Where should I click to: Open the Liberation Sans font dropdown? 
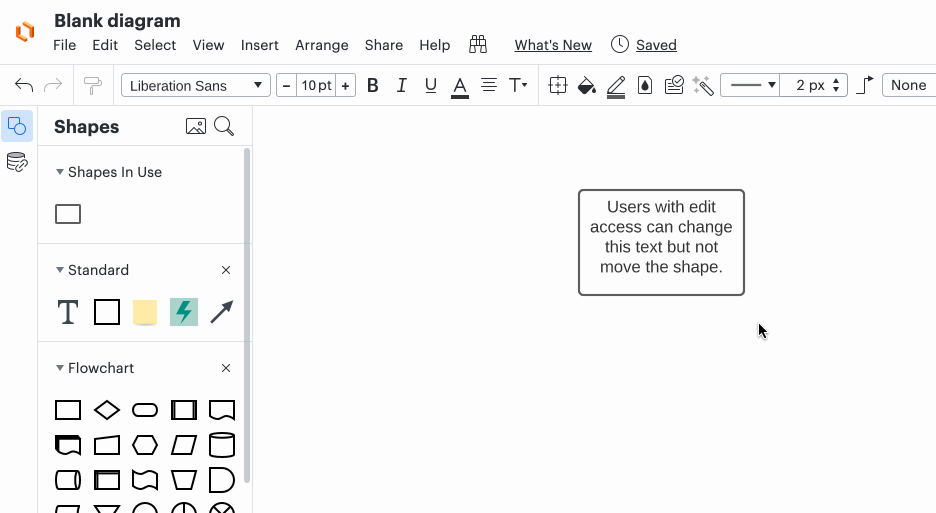[x=196, y=85]
